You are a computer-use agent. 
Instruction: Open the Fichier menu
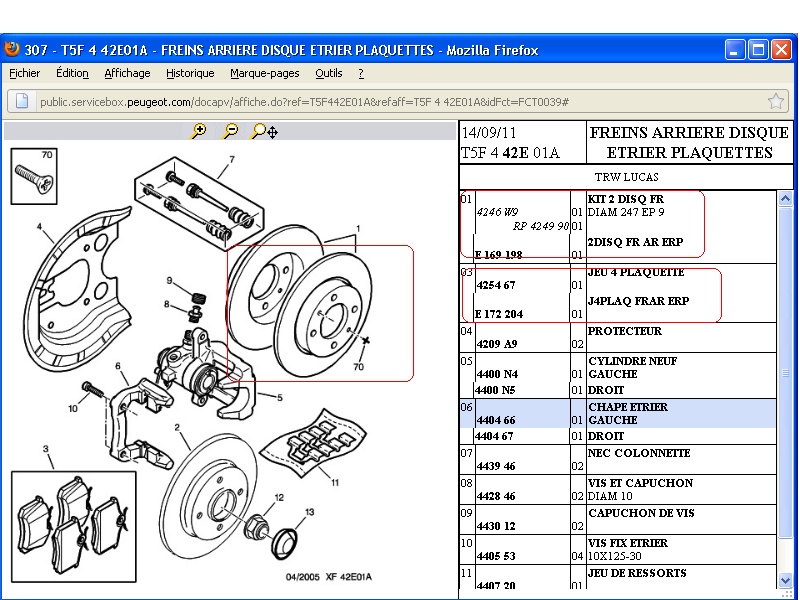tap(24, 73)
